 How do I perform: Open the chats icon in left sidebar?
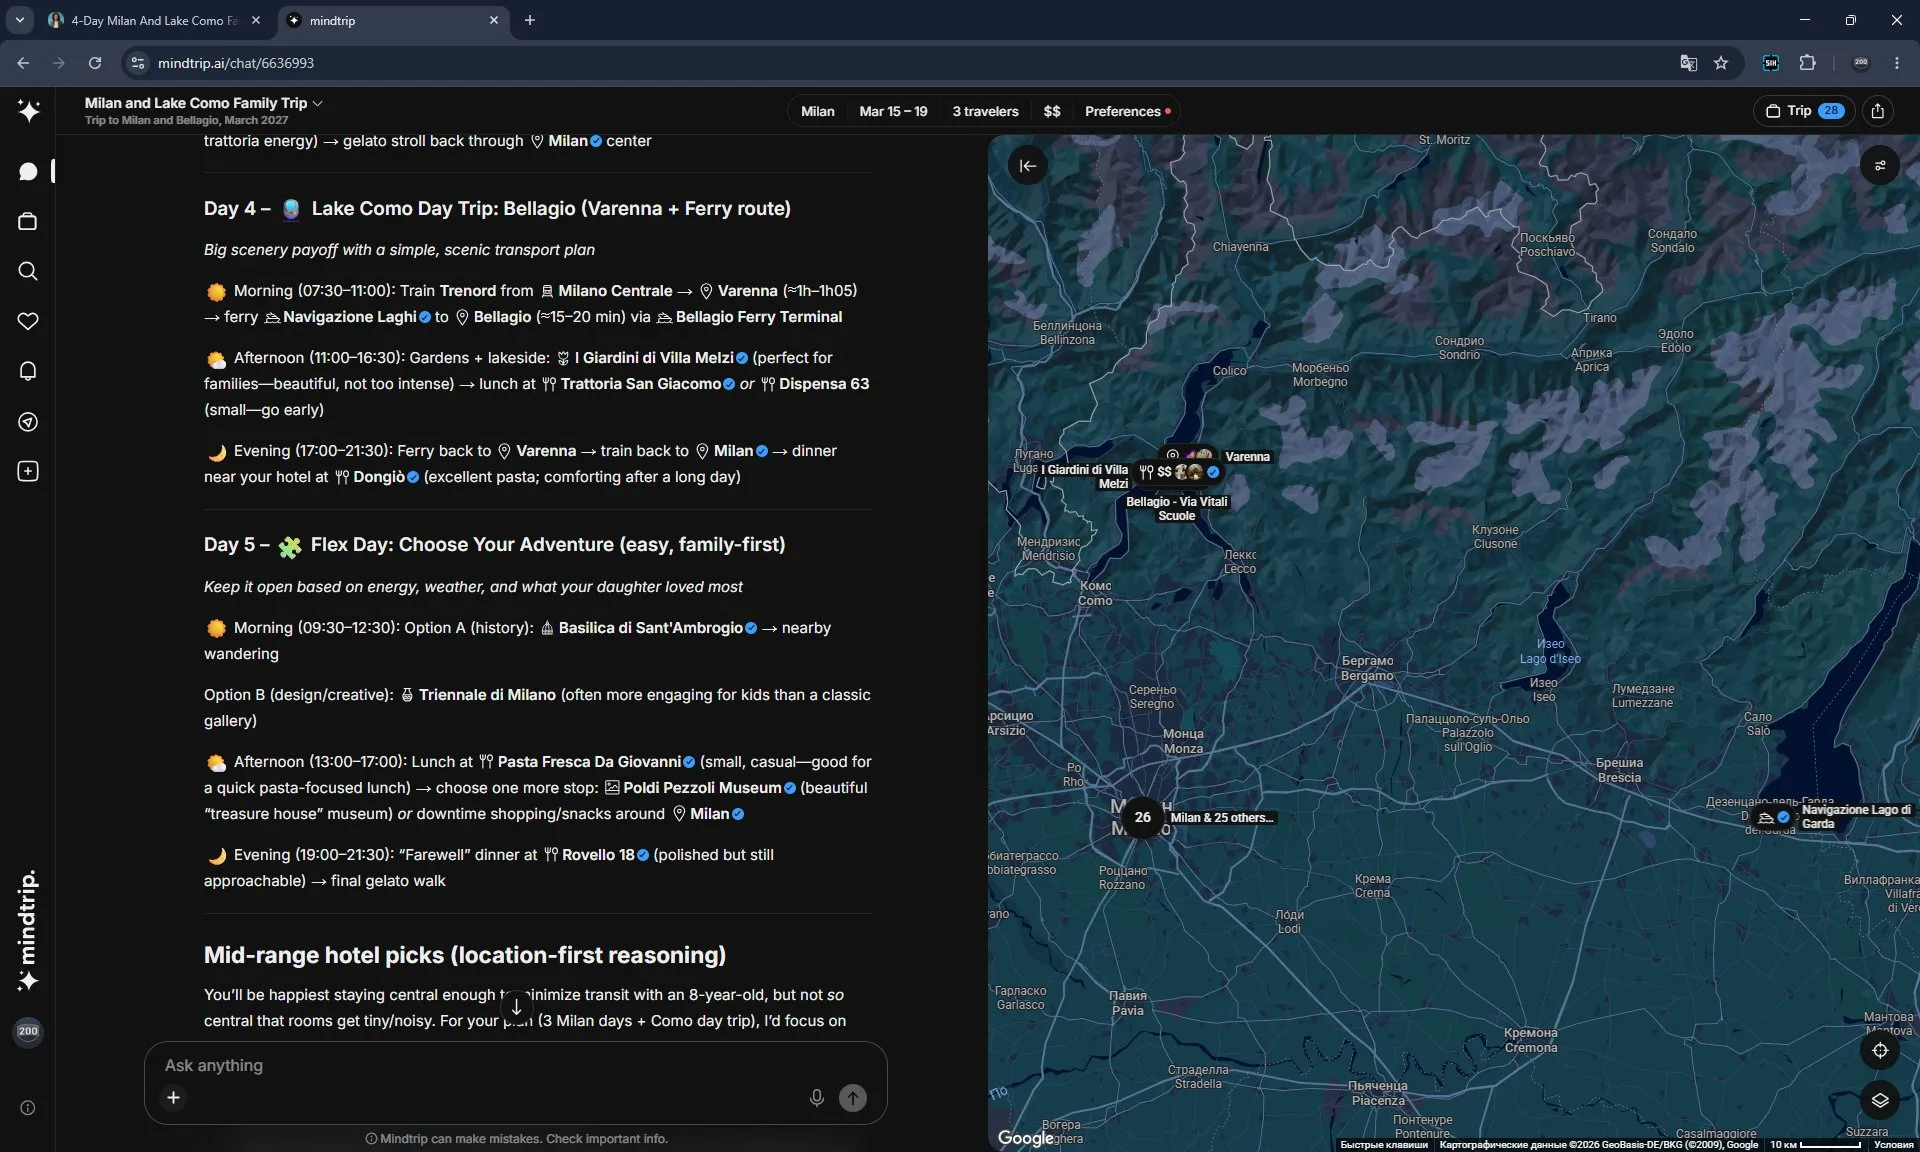coord(28,172)
